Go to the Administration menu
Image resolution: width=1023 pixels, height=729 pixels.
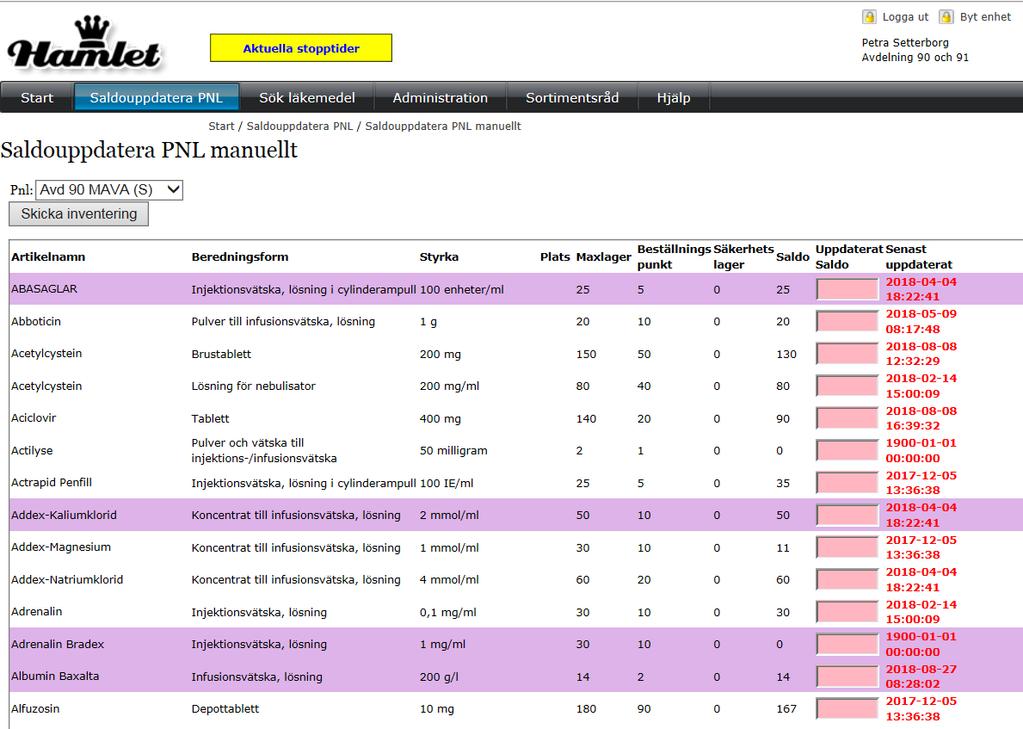coord(440,98)
